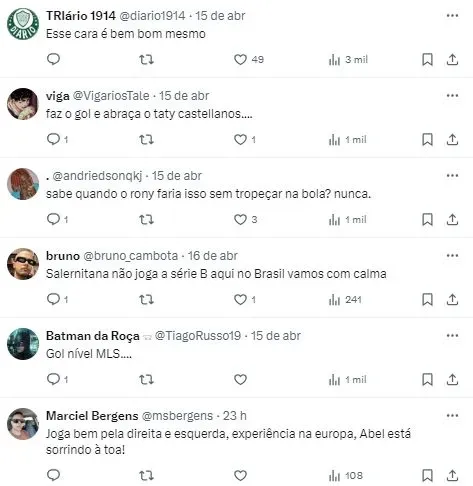Share the Batman da Roça tweet

452,379
